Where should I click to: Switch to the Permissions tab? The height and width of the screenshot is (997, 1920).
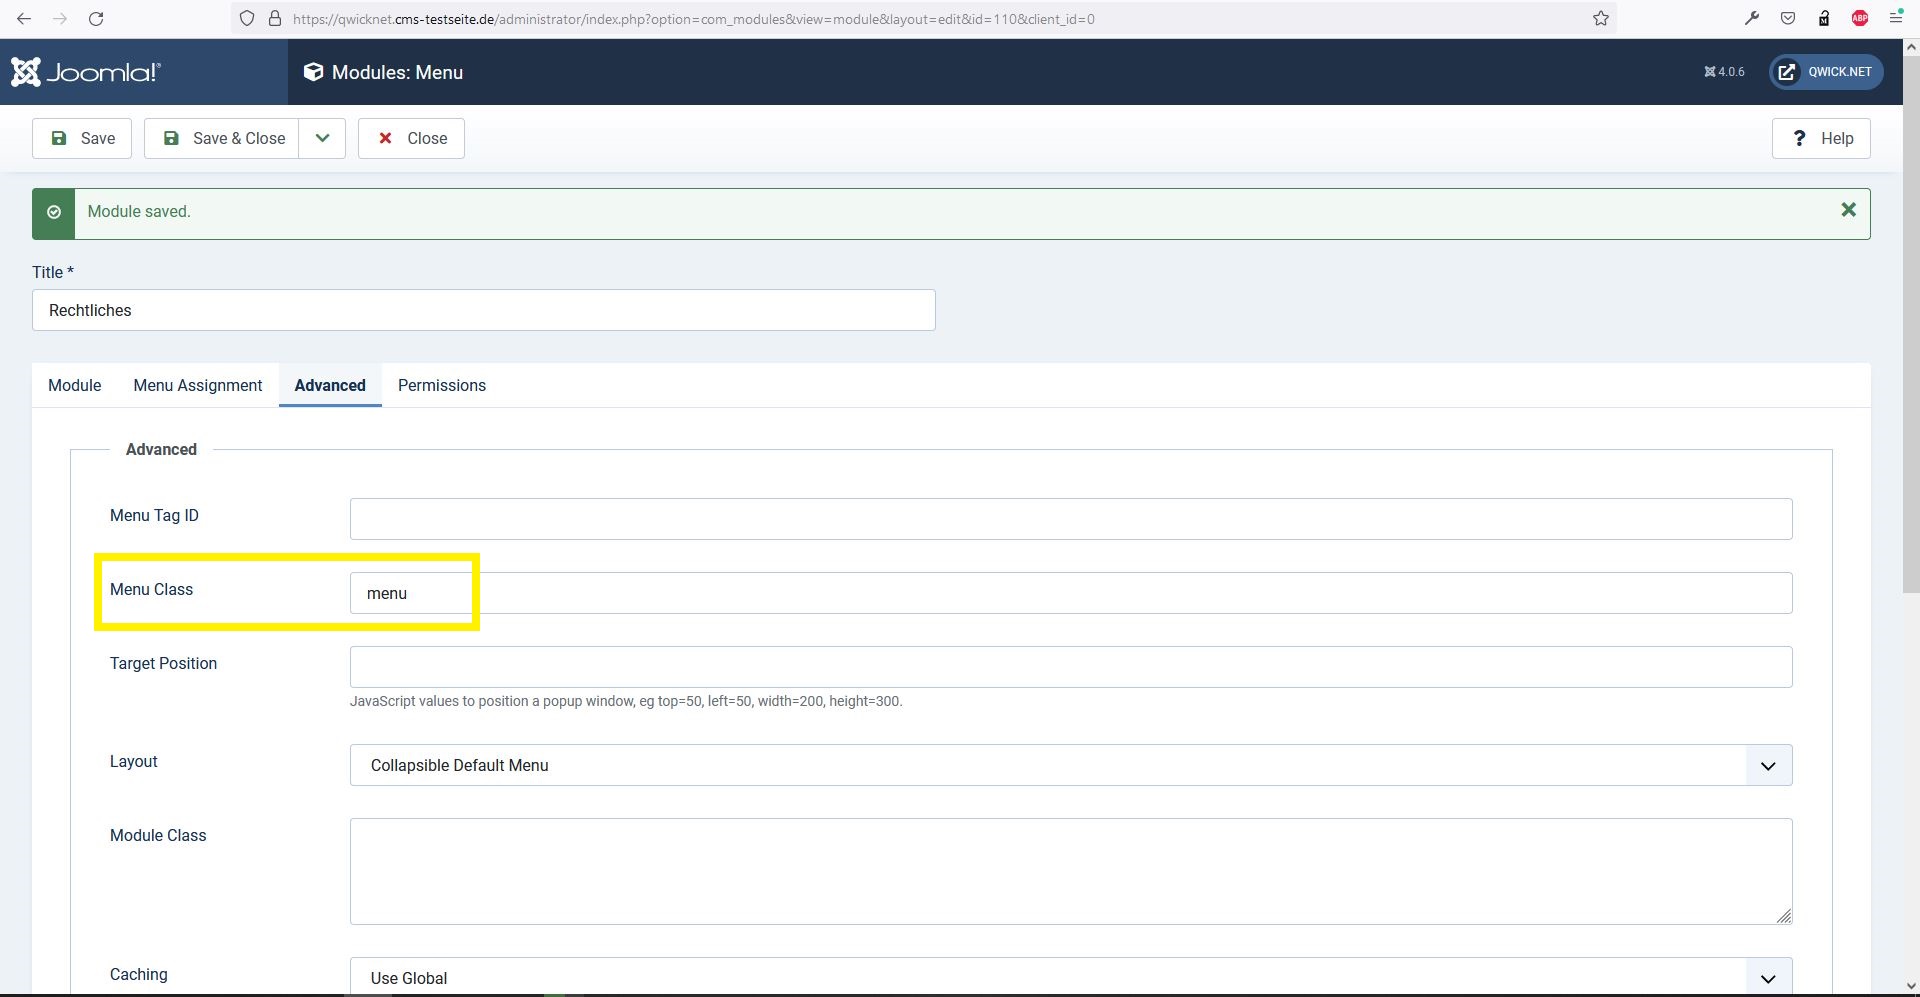pyautogui.click(x=441, y=385)
